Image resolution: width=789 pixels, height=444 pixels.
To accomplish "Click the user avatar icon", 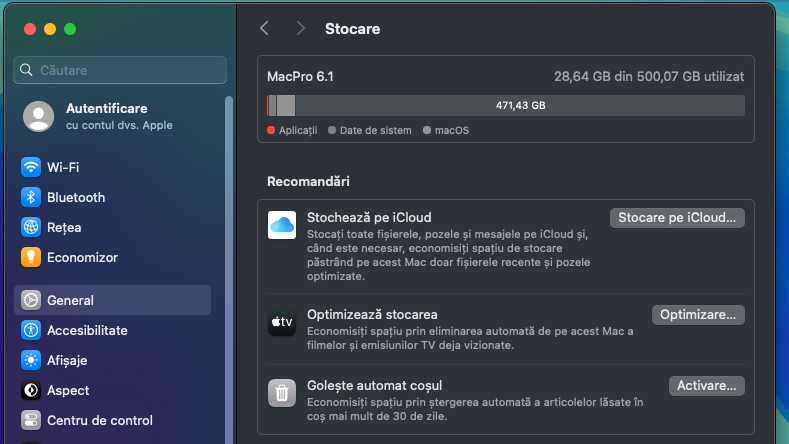I will 39,116.
